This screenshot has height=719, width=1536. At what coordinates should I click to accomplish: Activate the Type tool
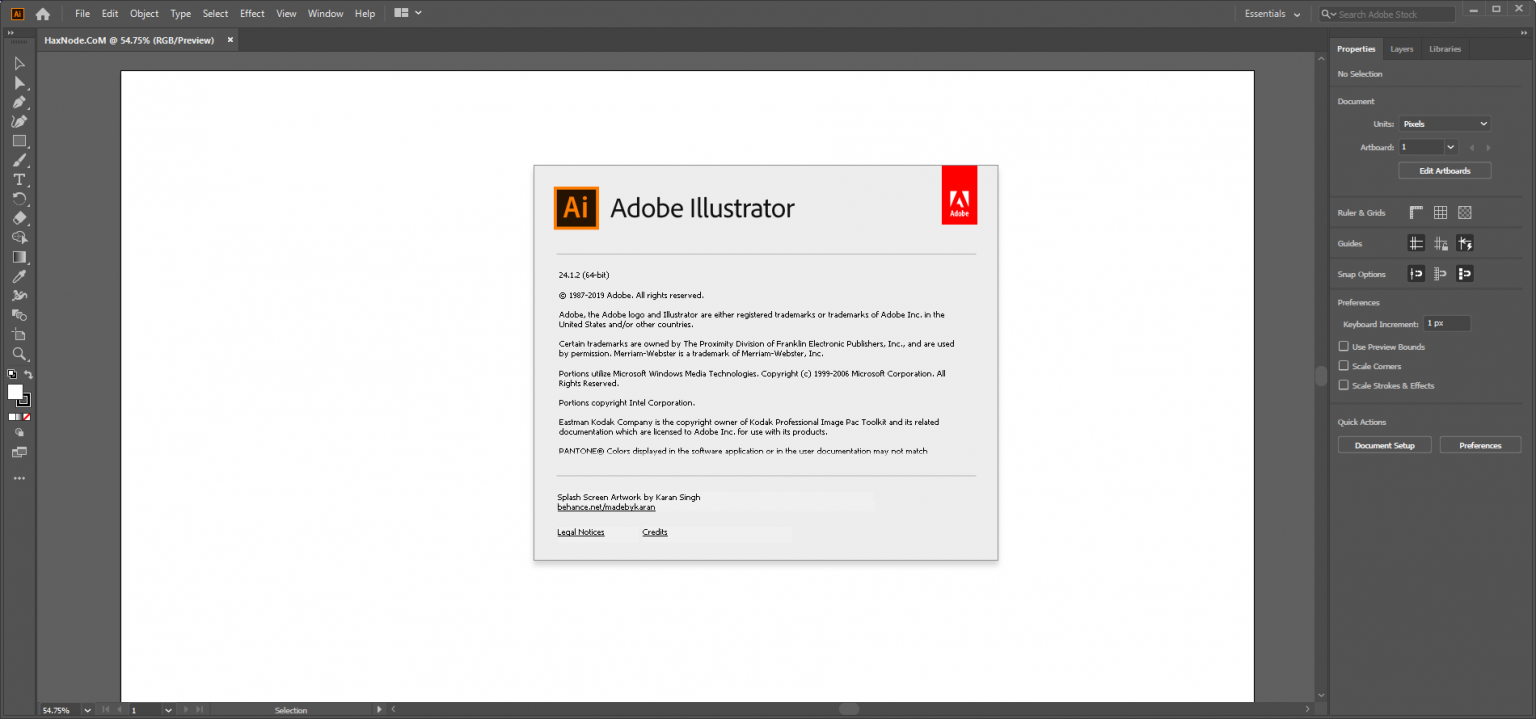[19, 179]
